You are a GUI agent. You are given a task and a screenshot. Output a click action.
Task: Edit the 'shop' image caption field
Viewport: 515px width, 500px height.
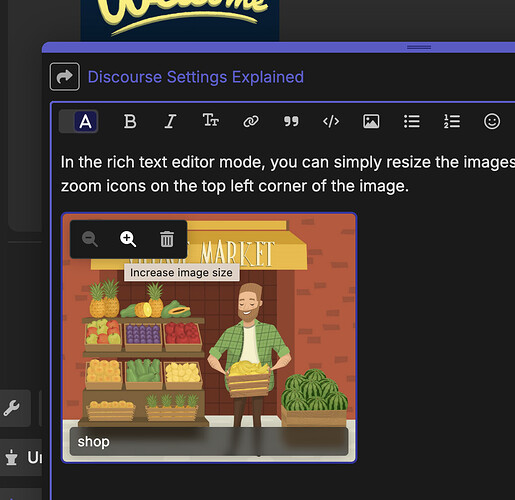209,442
